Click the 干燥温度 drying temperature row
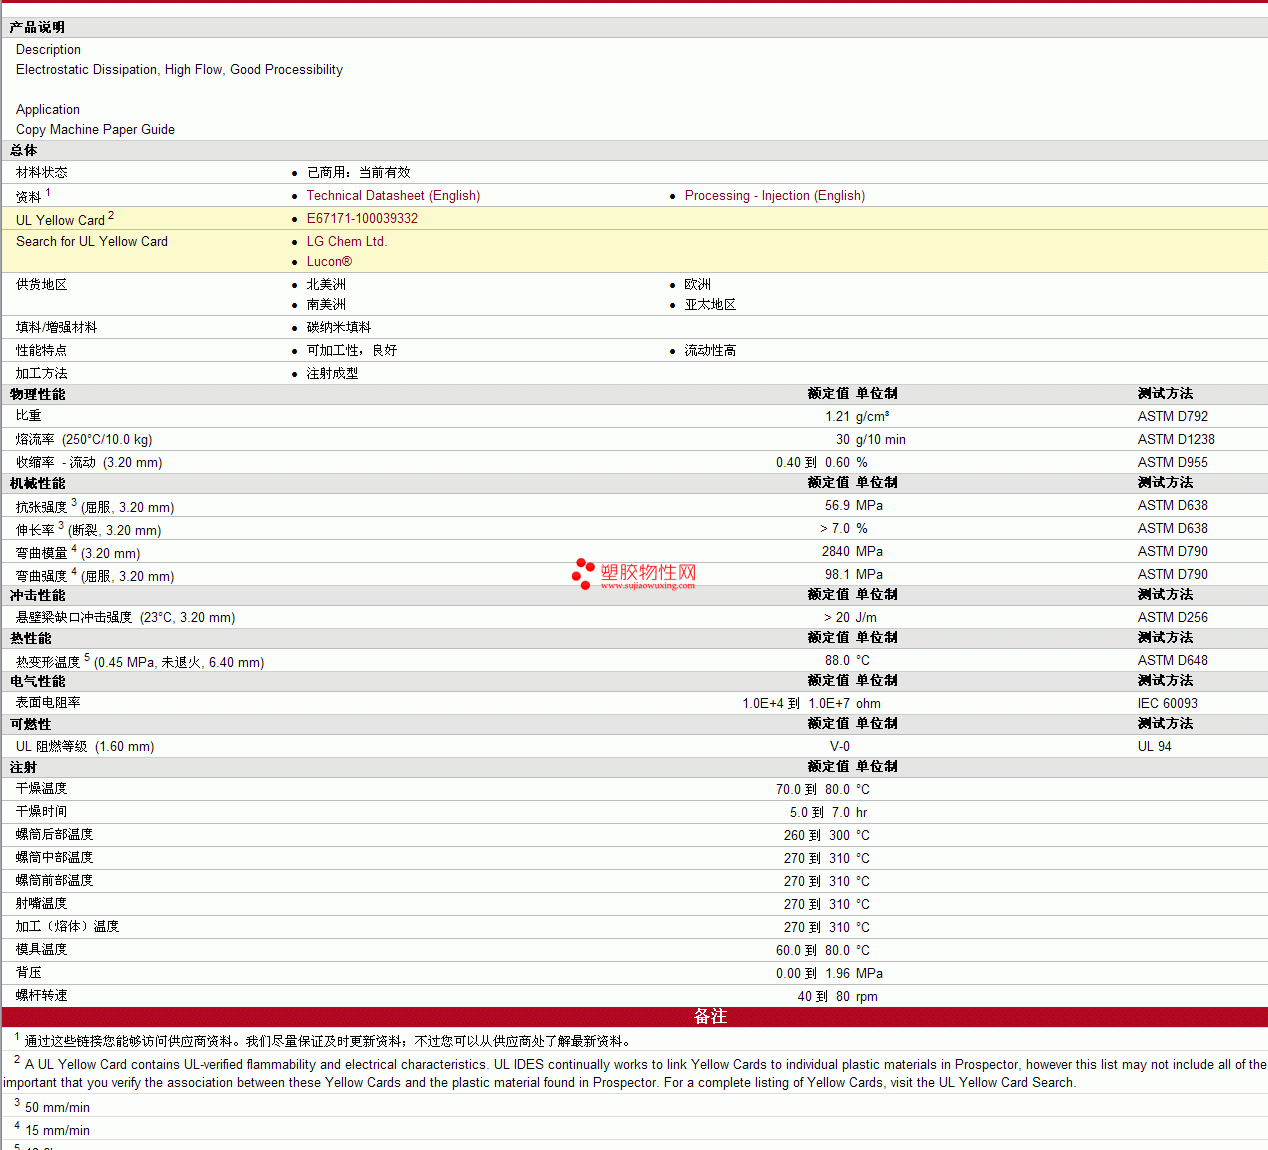 [x=634, y=790]
